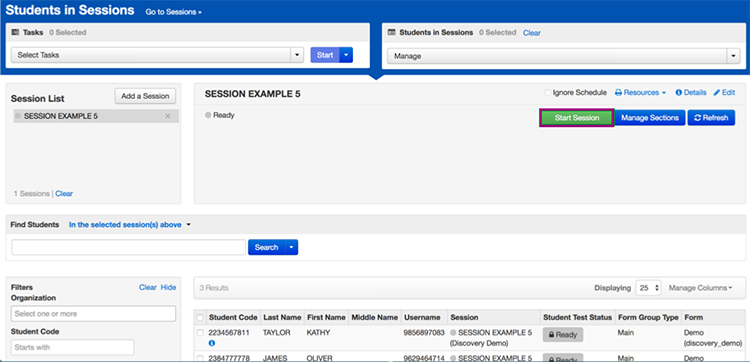750x362 pixels.
Task: Sort by the Student Code column header
Action: tap(233, 318)
